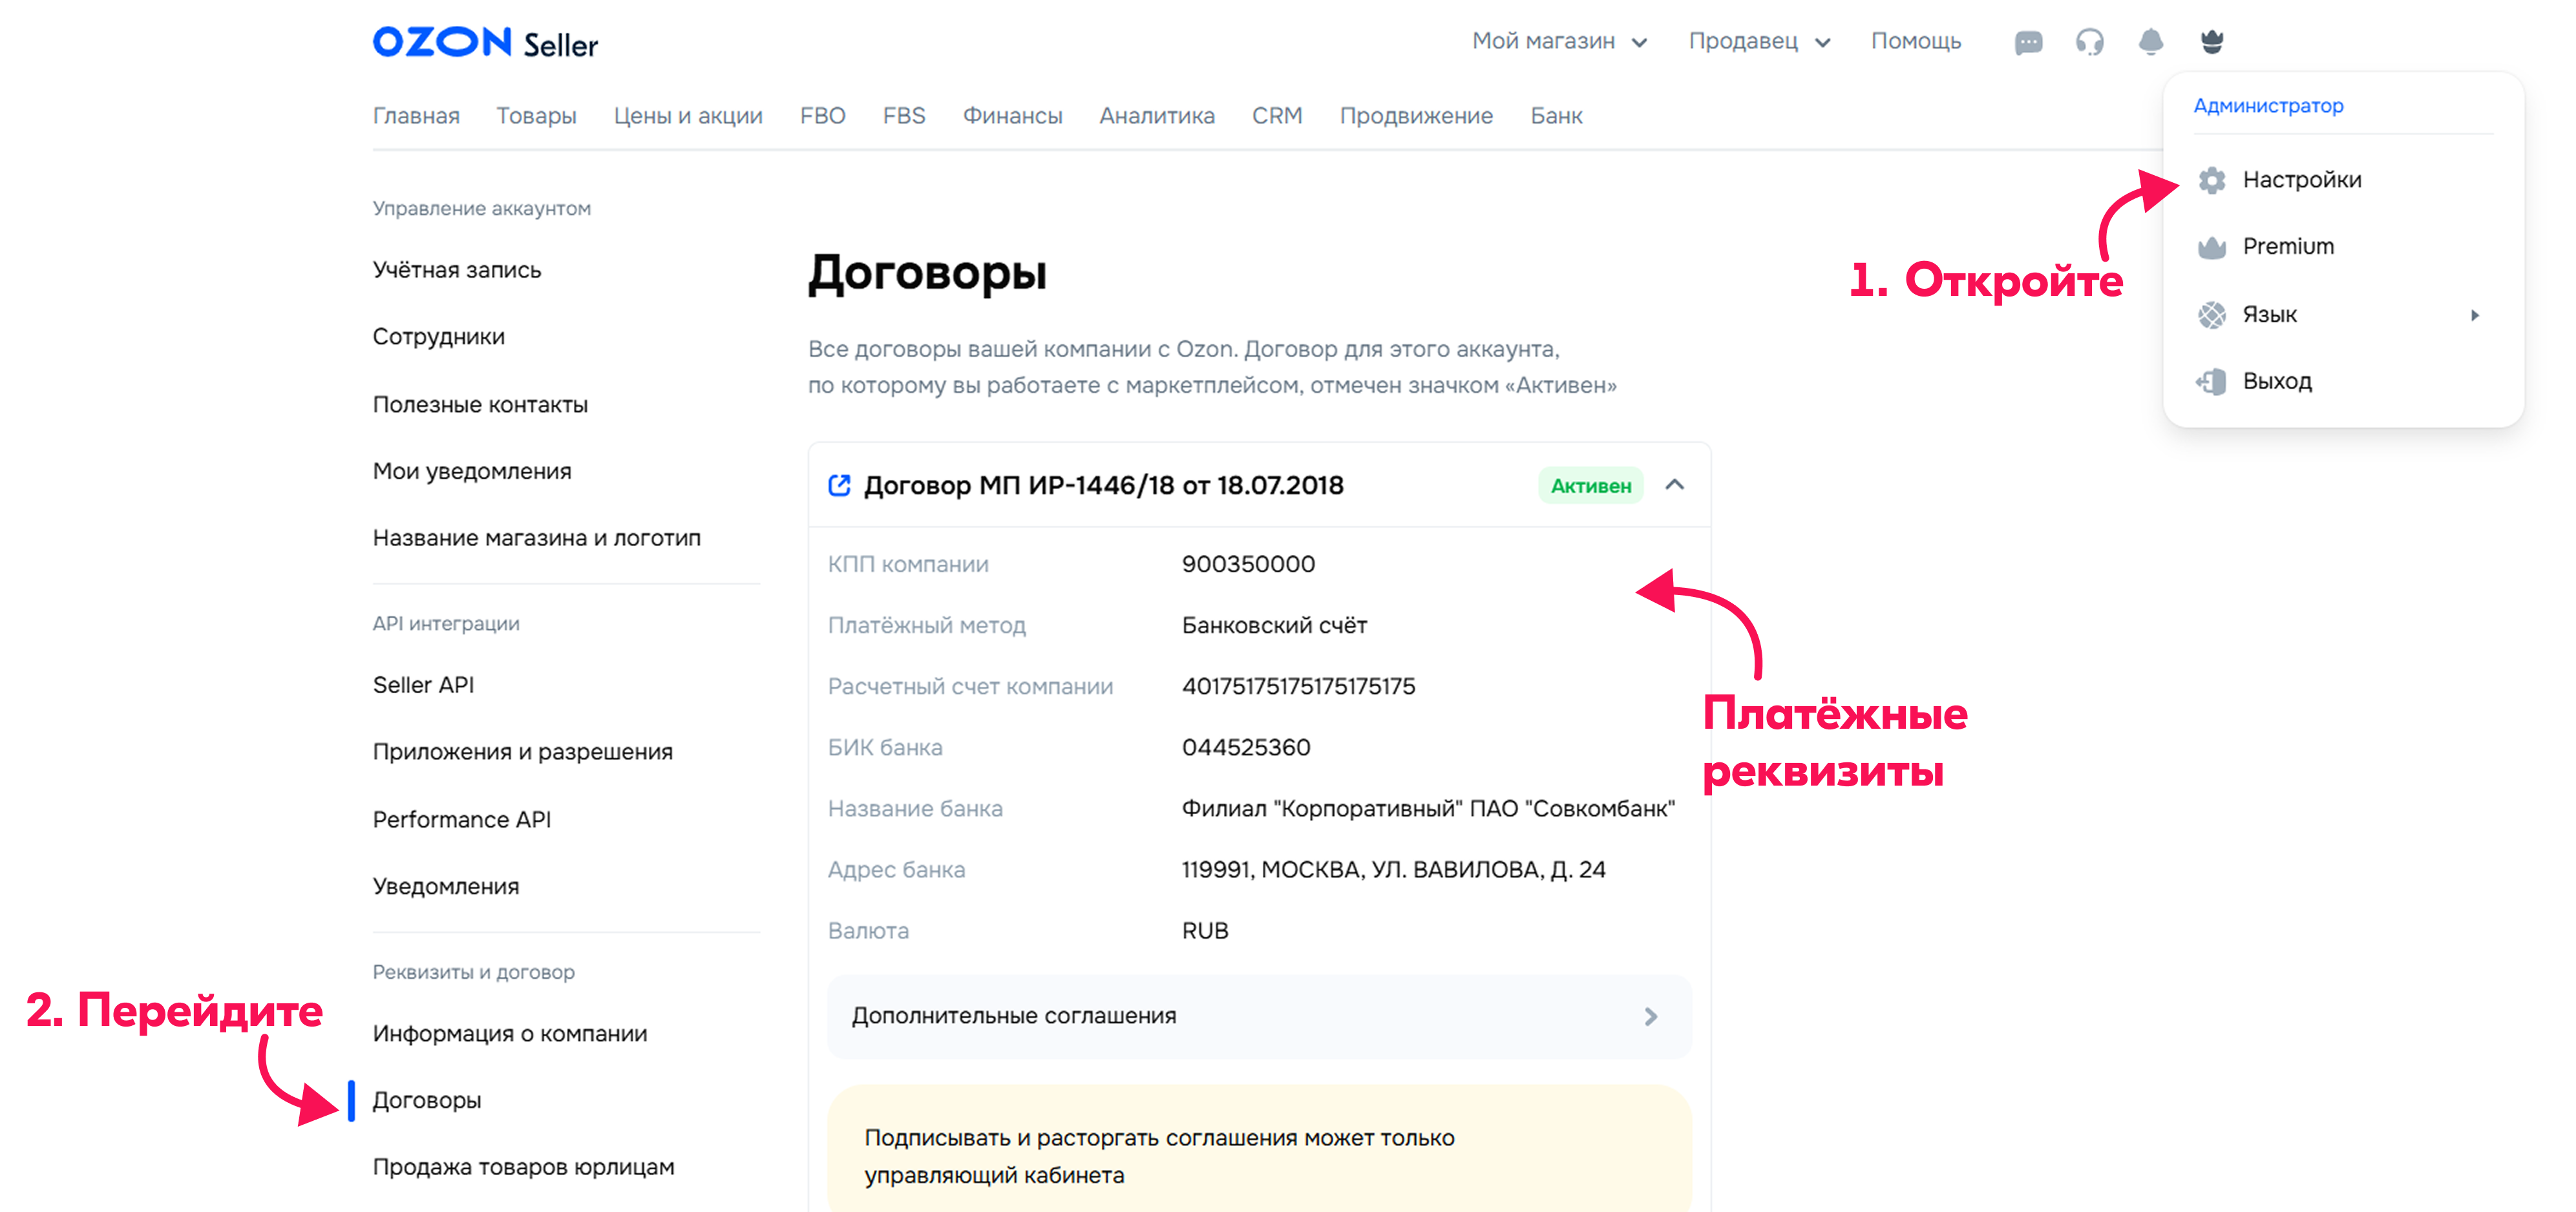Click the exit icon next to Выход
Viewport: 2576px width, 1212px height.
point(2211,381)
